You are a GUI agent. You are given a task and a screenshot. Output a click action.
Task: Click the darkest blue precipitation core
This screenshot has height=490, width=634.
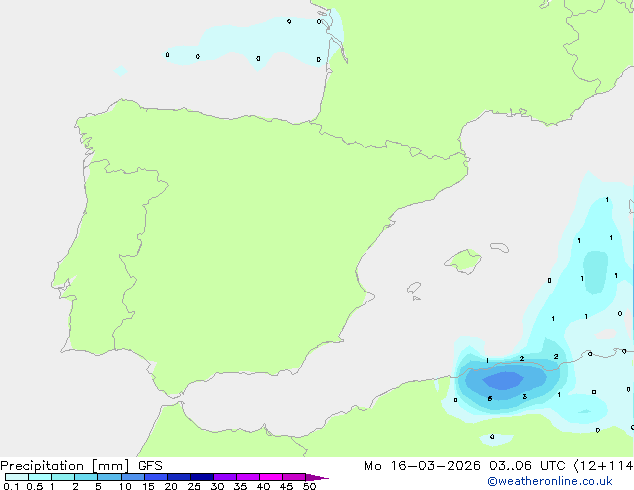coord(503,380)
